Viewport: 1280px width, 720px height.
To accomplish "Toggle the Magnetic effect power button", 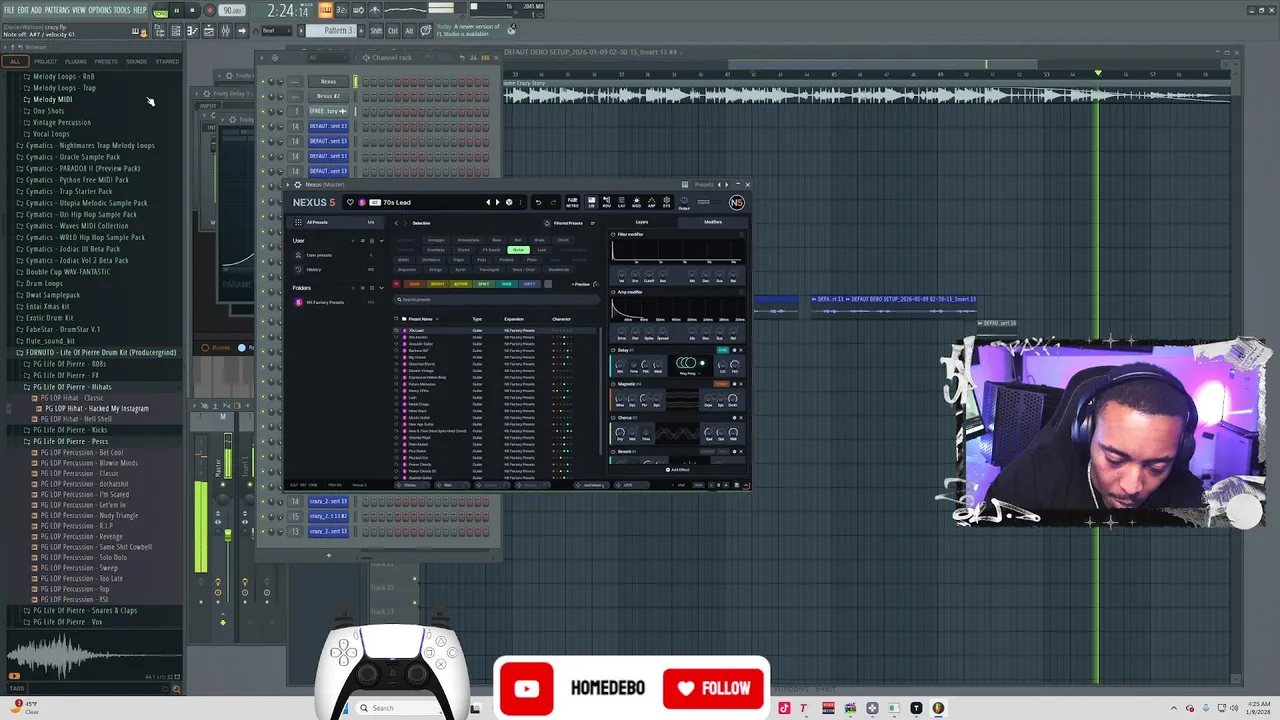I will (x=613, y=384).
